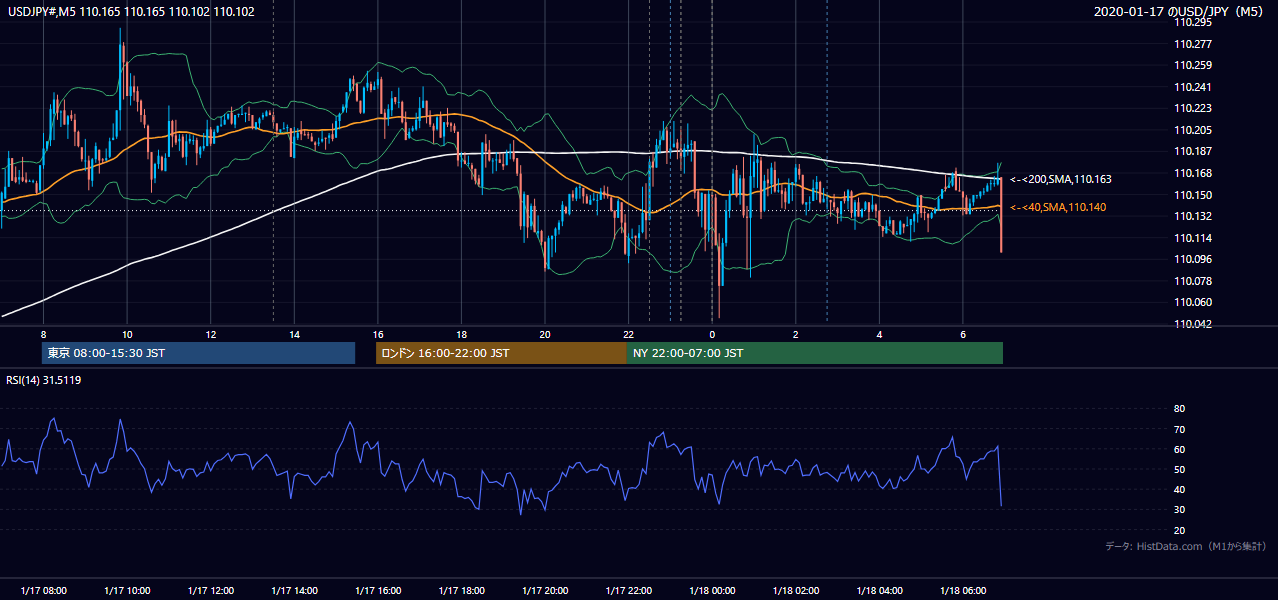Click price level 110.205 on axis
The image size is (1278, 600).
click(x=1193, y=130)
